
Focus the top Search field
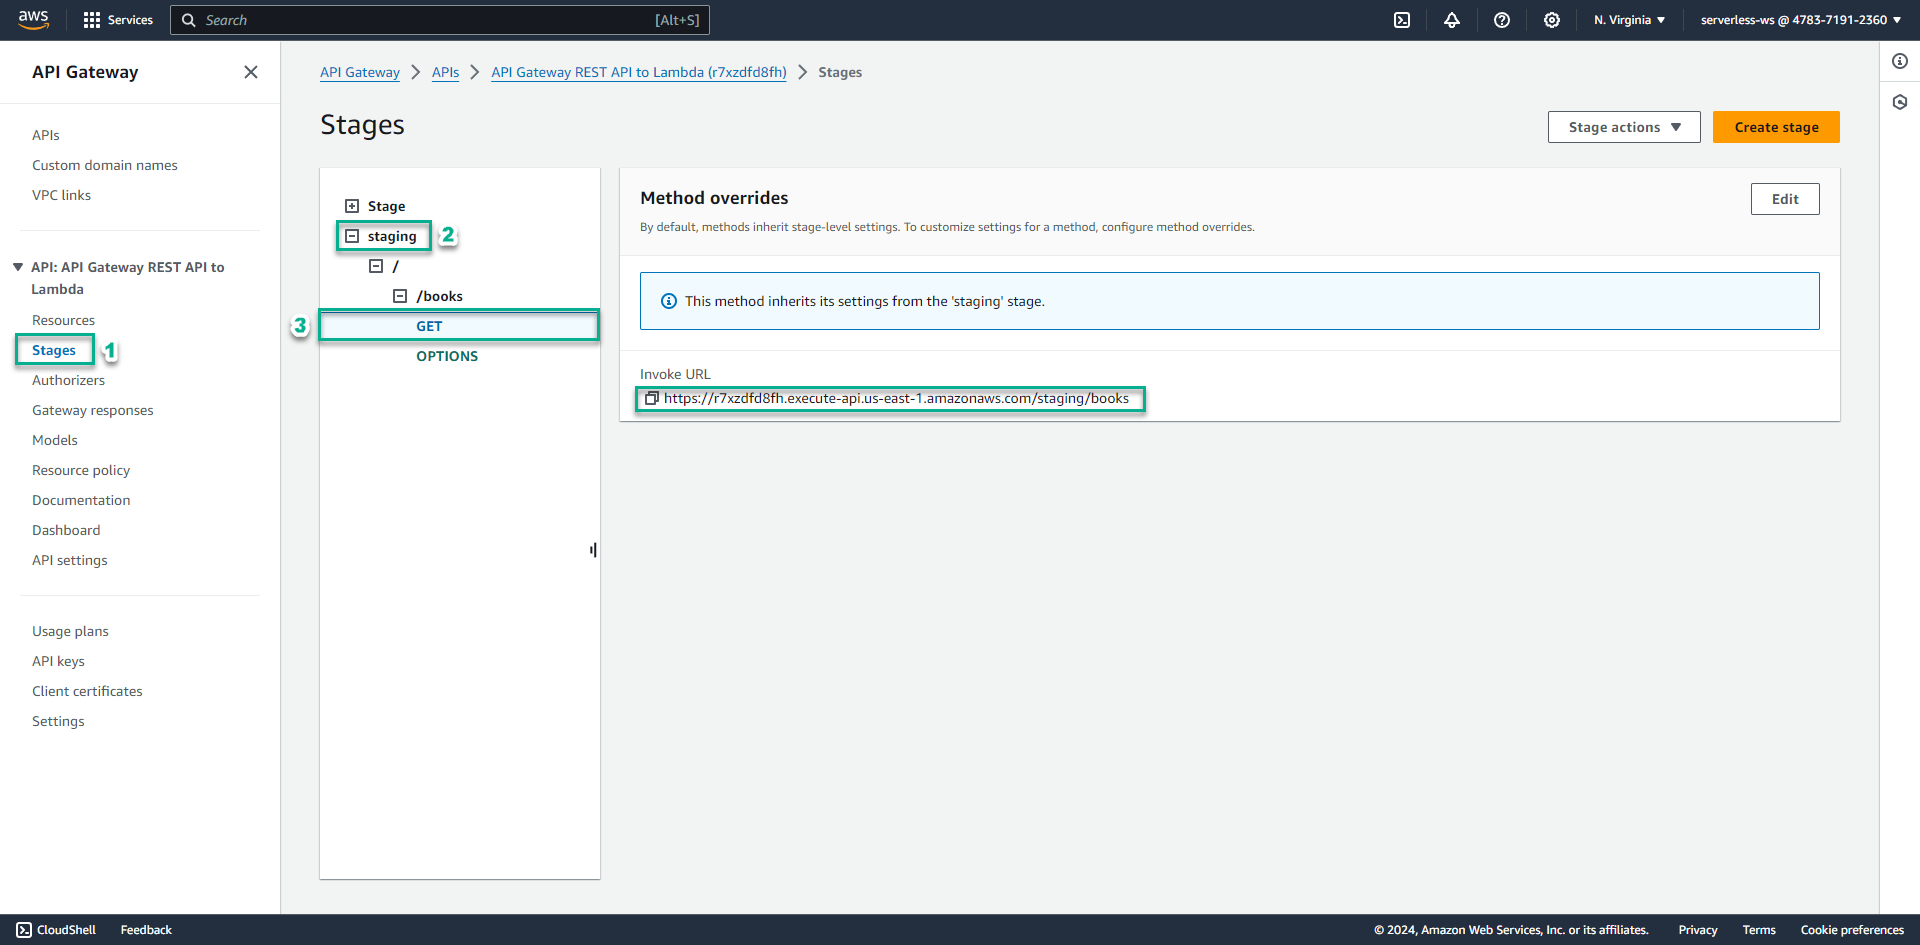pos(440,20)
